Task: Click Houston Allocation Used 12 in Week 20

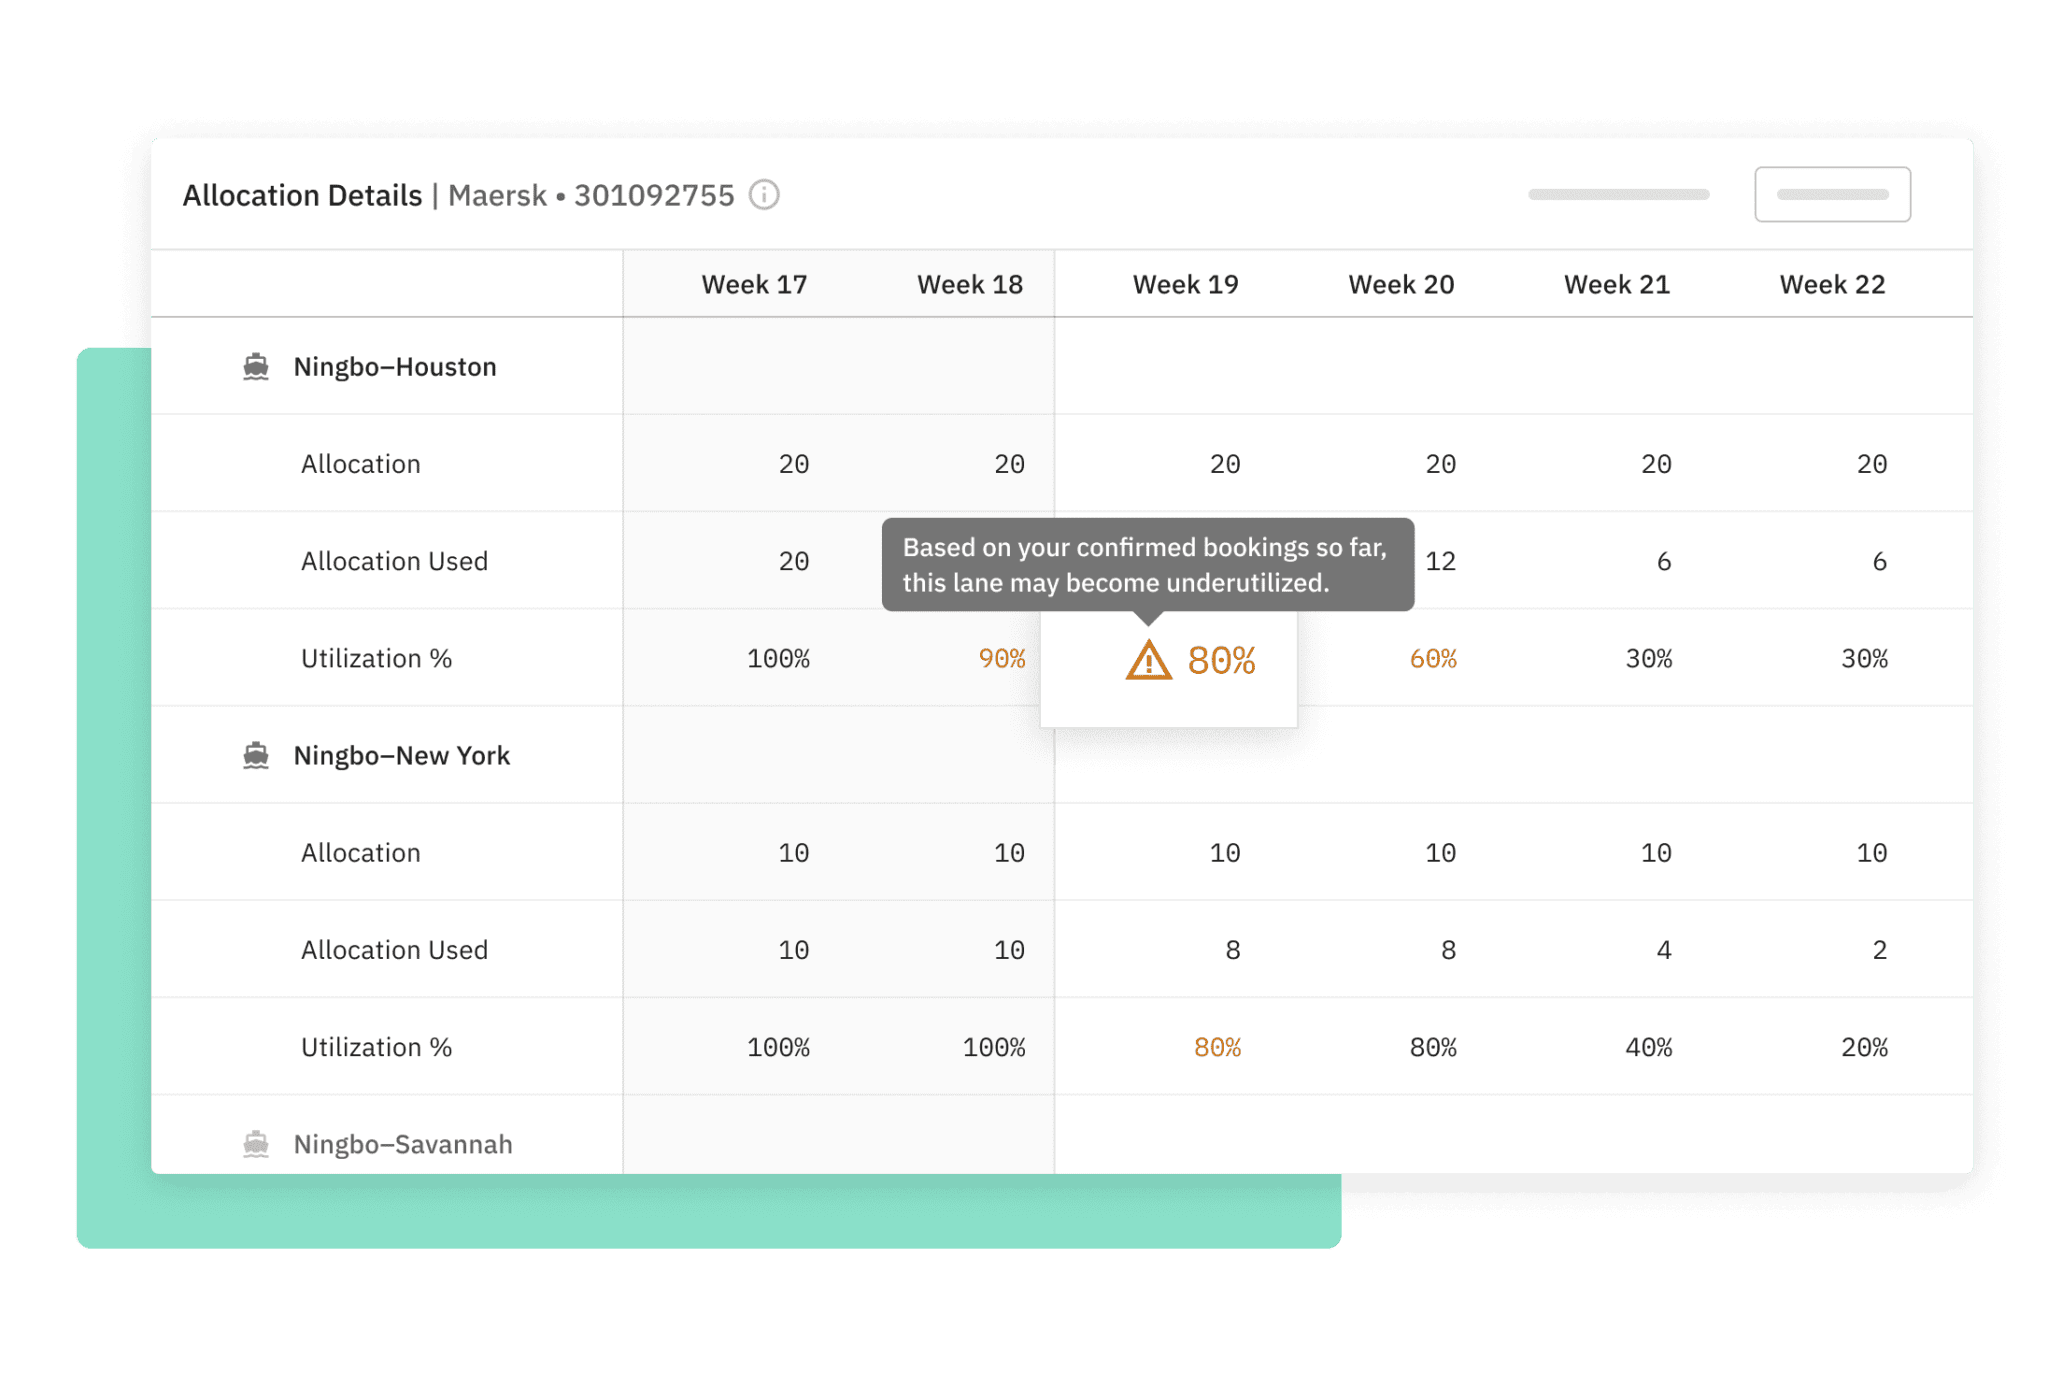Action: (1440, 561)
